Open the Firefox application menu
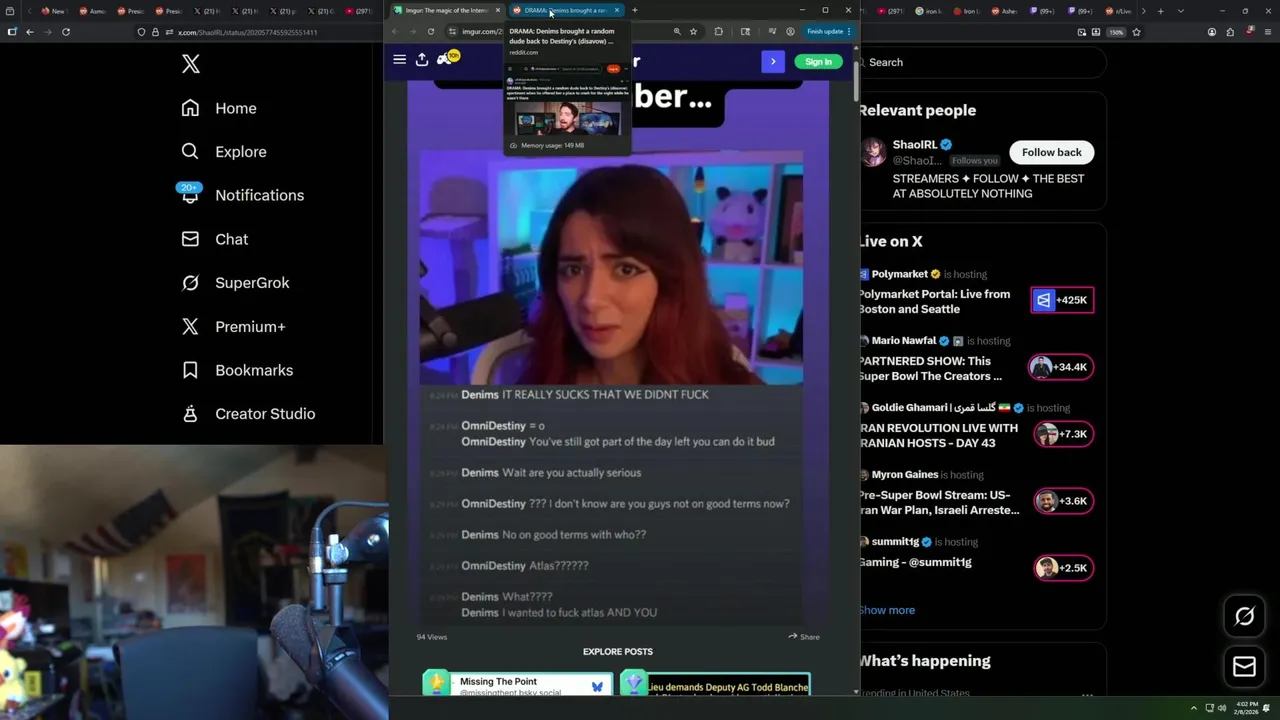The height and width of the screenshot is (720, 1280). 1268,32
